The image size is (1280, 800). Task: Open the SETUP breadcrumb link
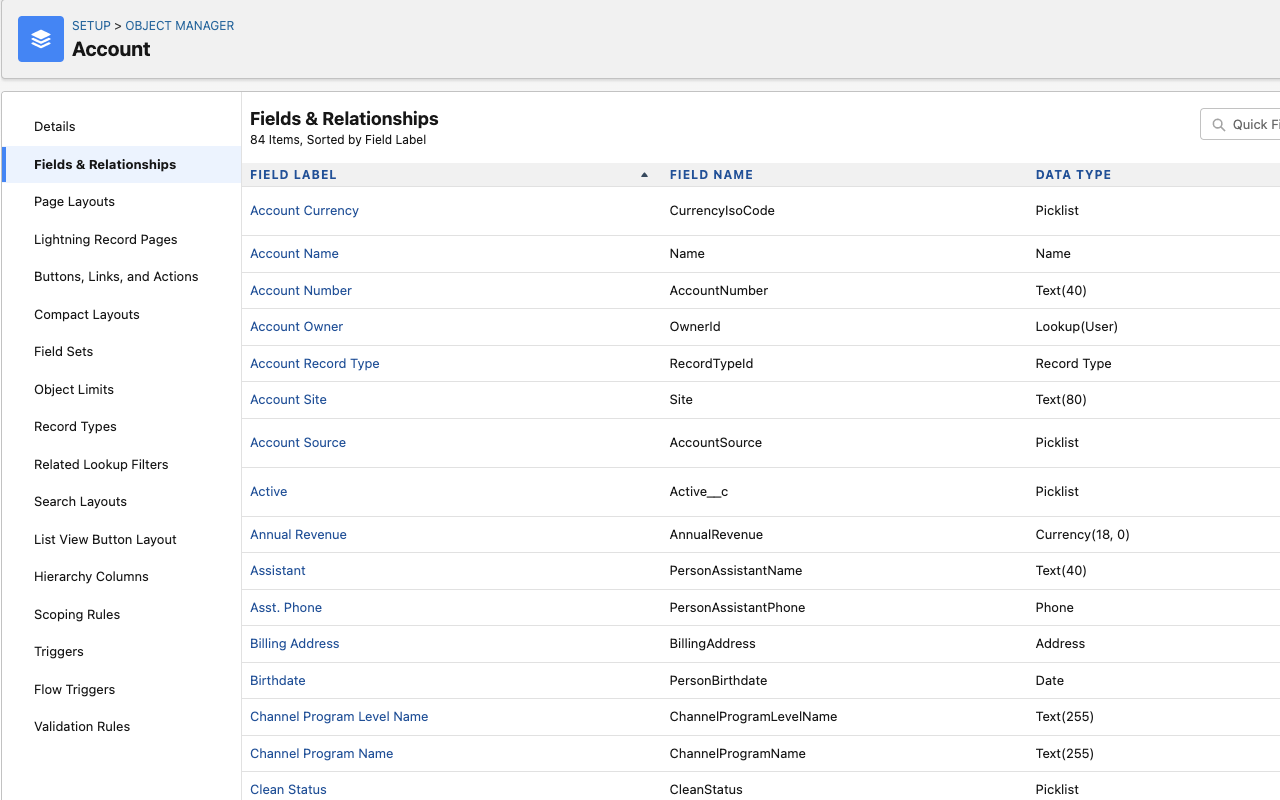91,25
